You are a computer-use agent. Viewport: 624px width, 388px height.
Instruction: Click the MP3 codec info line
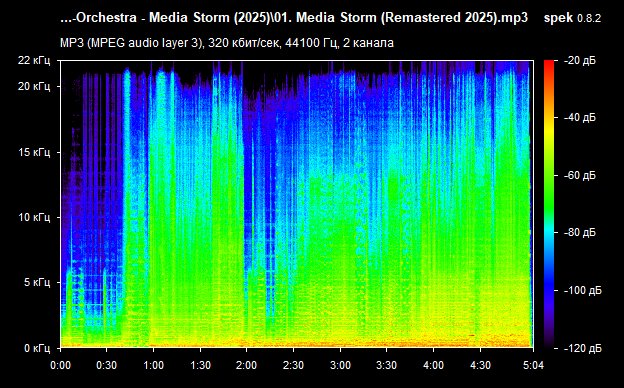point(227,43)
